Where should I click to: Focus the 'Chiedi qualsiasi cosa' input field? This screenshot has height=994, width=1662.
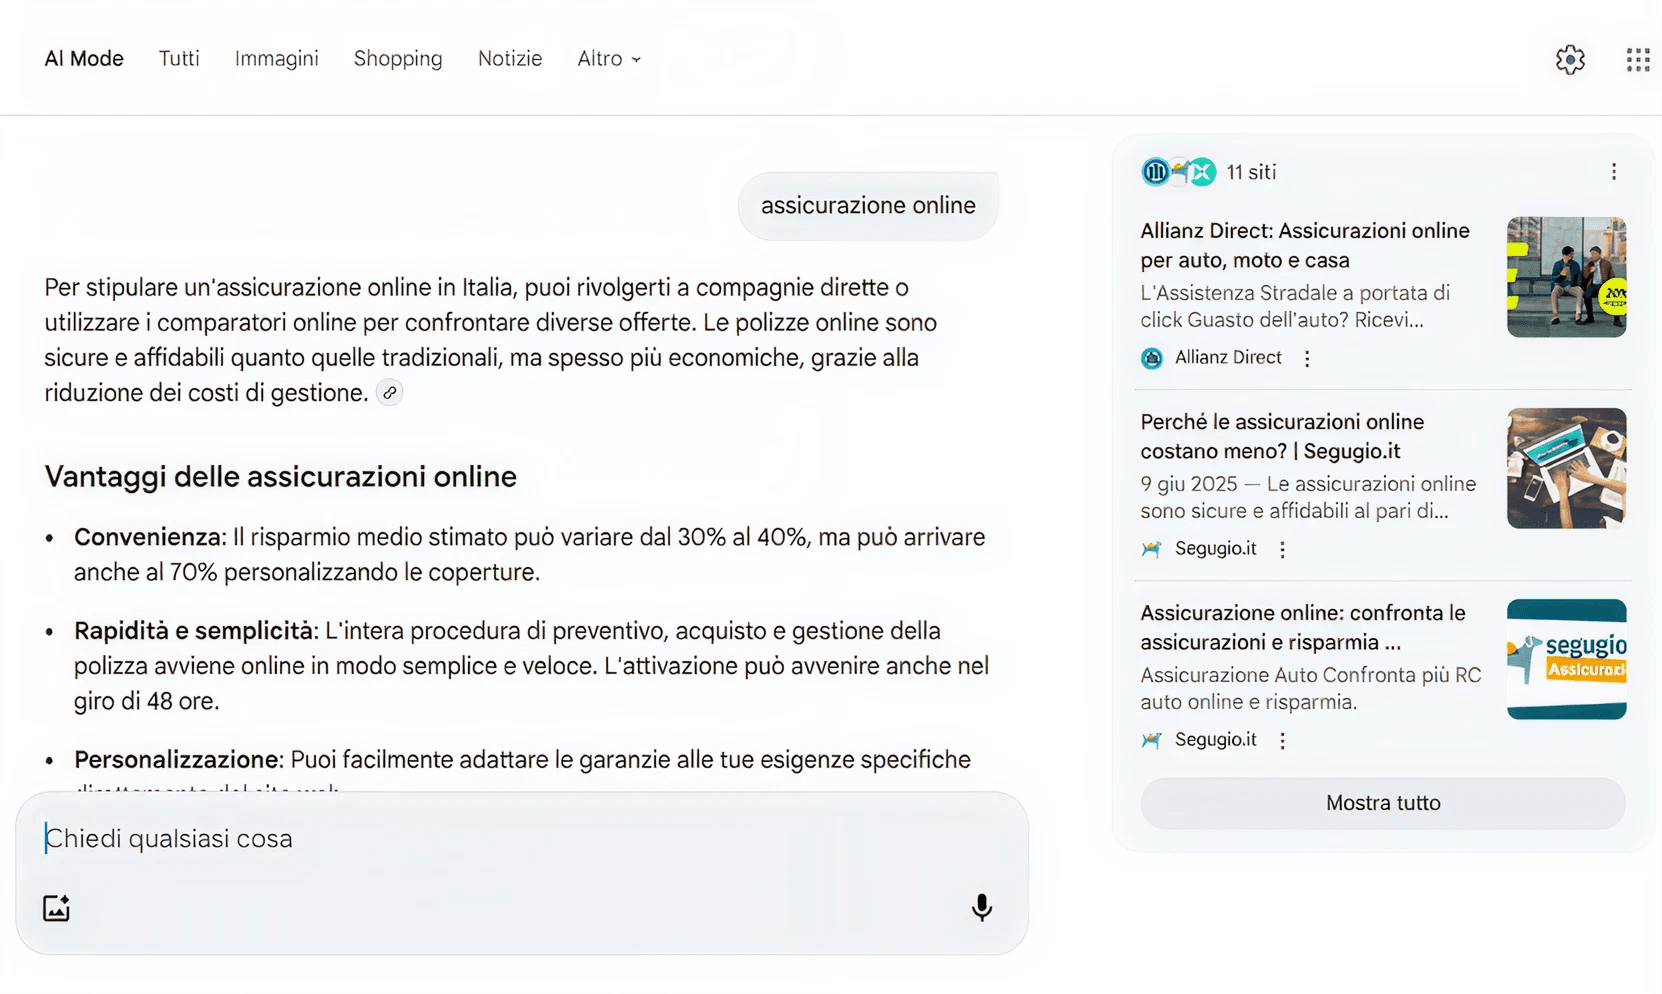pyautogui.click(x=500, y=838)
